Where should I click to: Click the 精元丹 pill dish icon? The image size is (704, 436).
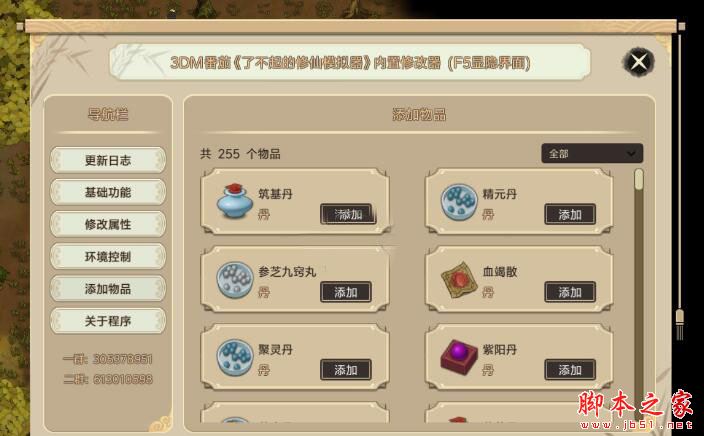click(x=458, y=202)
